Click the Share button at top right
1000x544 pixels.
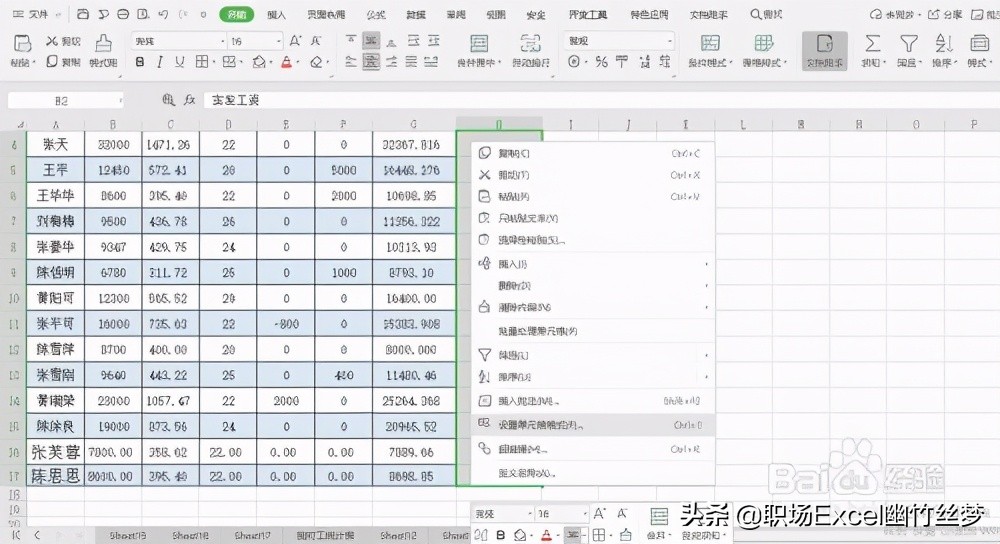(945, 14)
